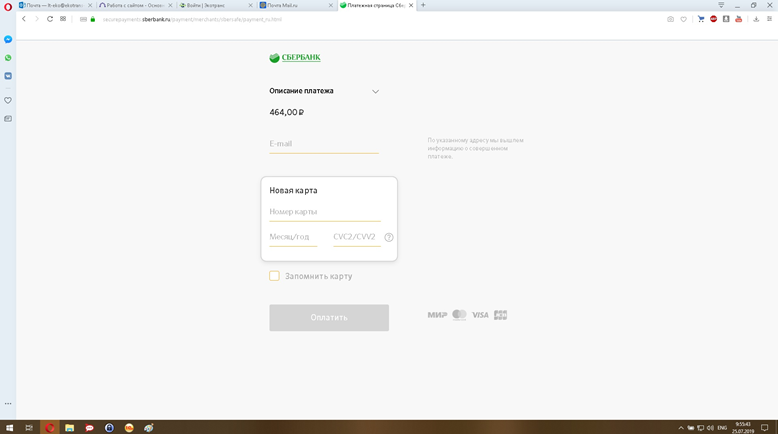Open bookmarks heart in Opera sidebar
Viewport: 780px width, 434px height.
tap(8, 101)
